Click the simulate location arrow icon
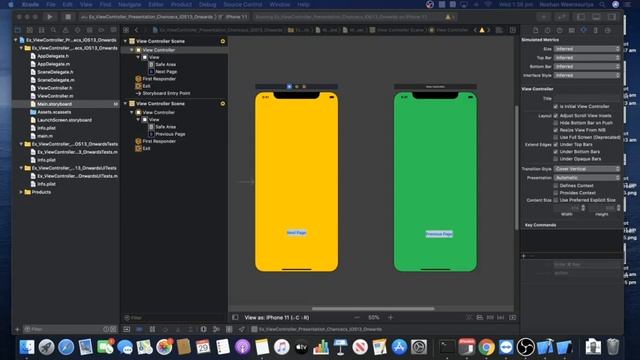 click(x=242, y=329)
